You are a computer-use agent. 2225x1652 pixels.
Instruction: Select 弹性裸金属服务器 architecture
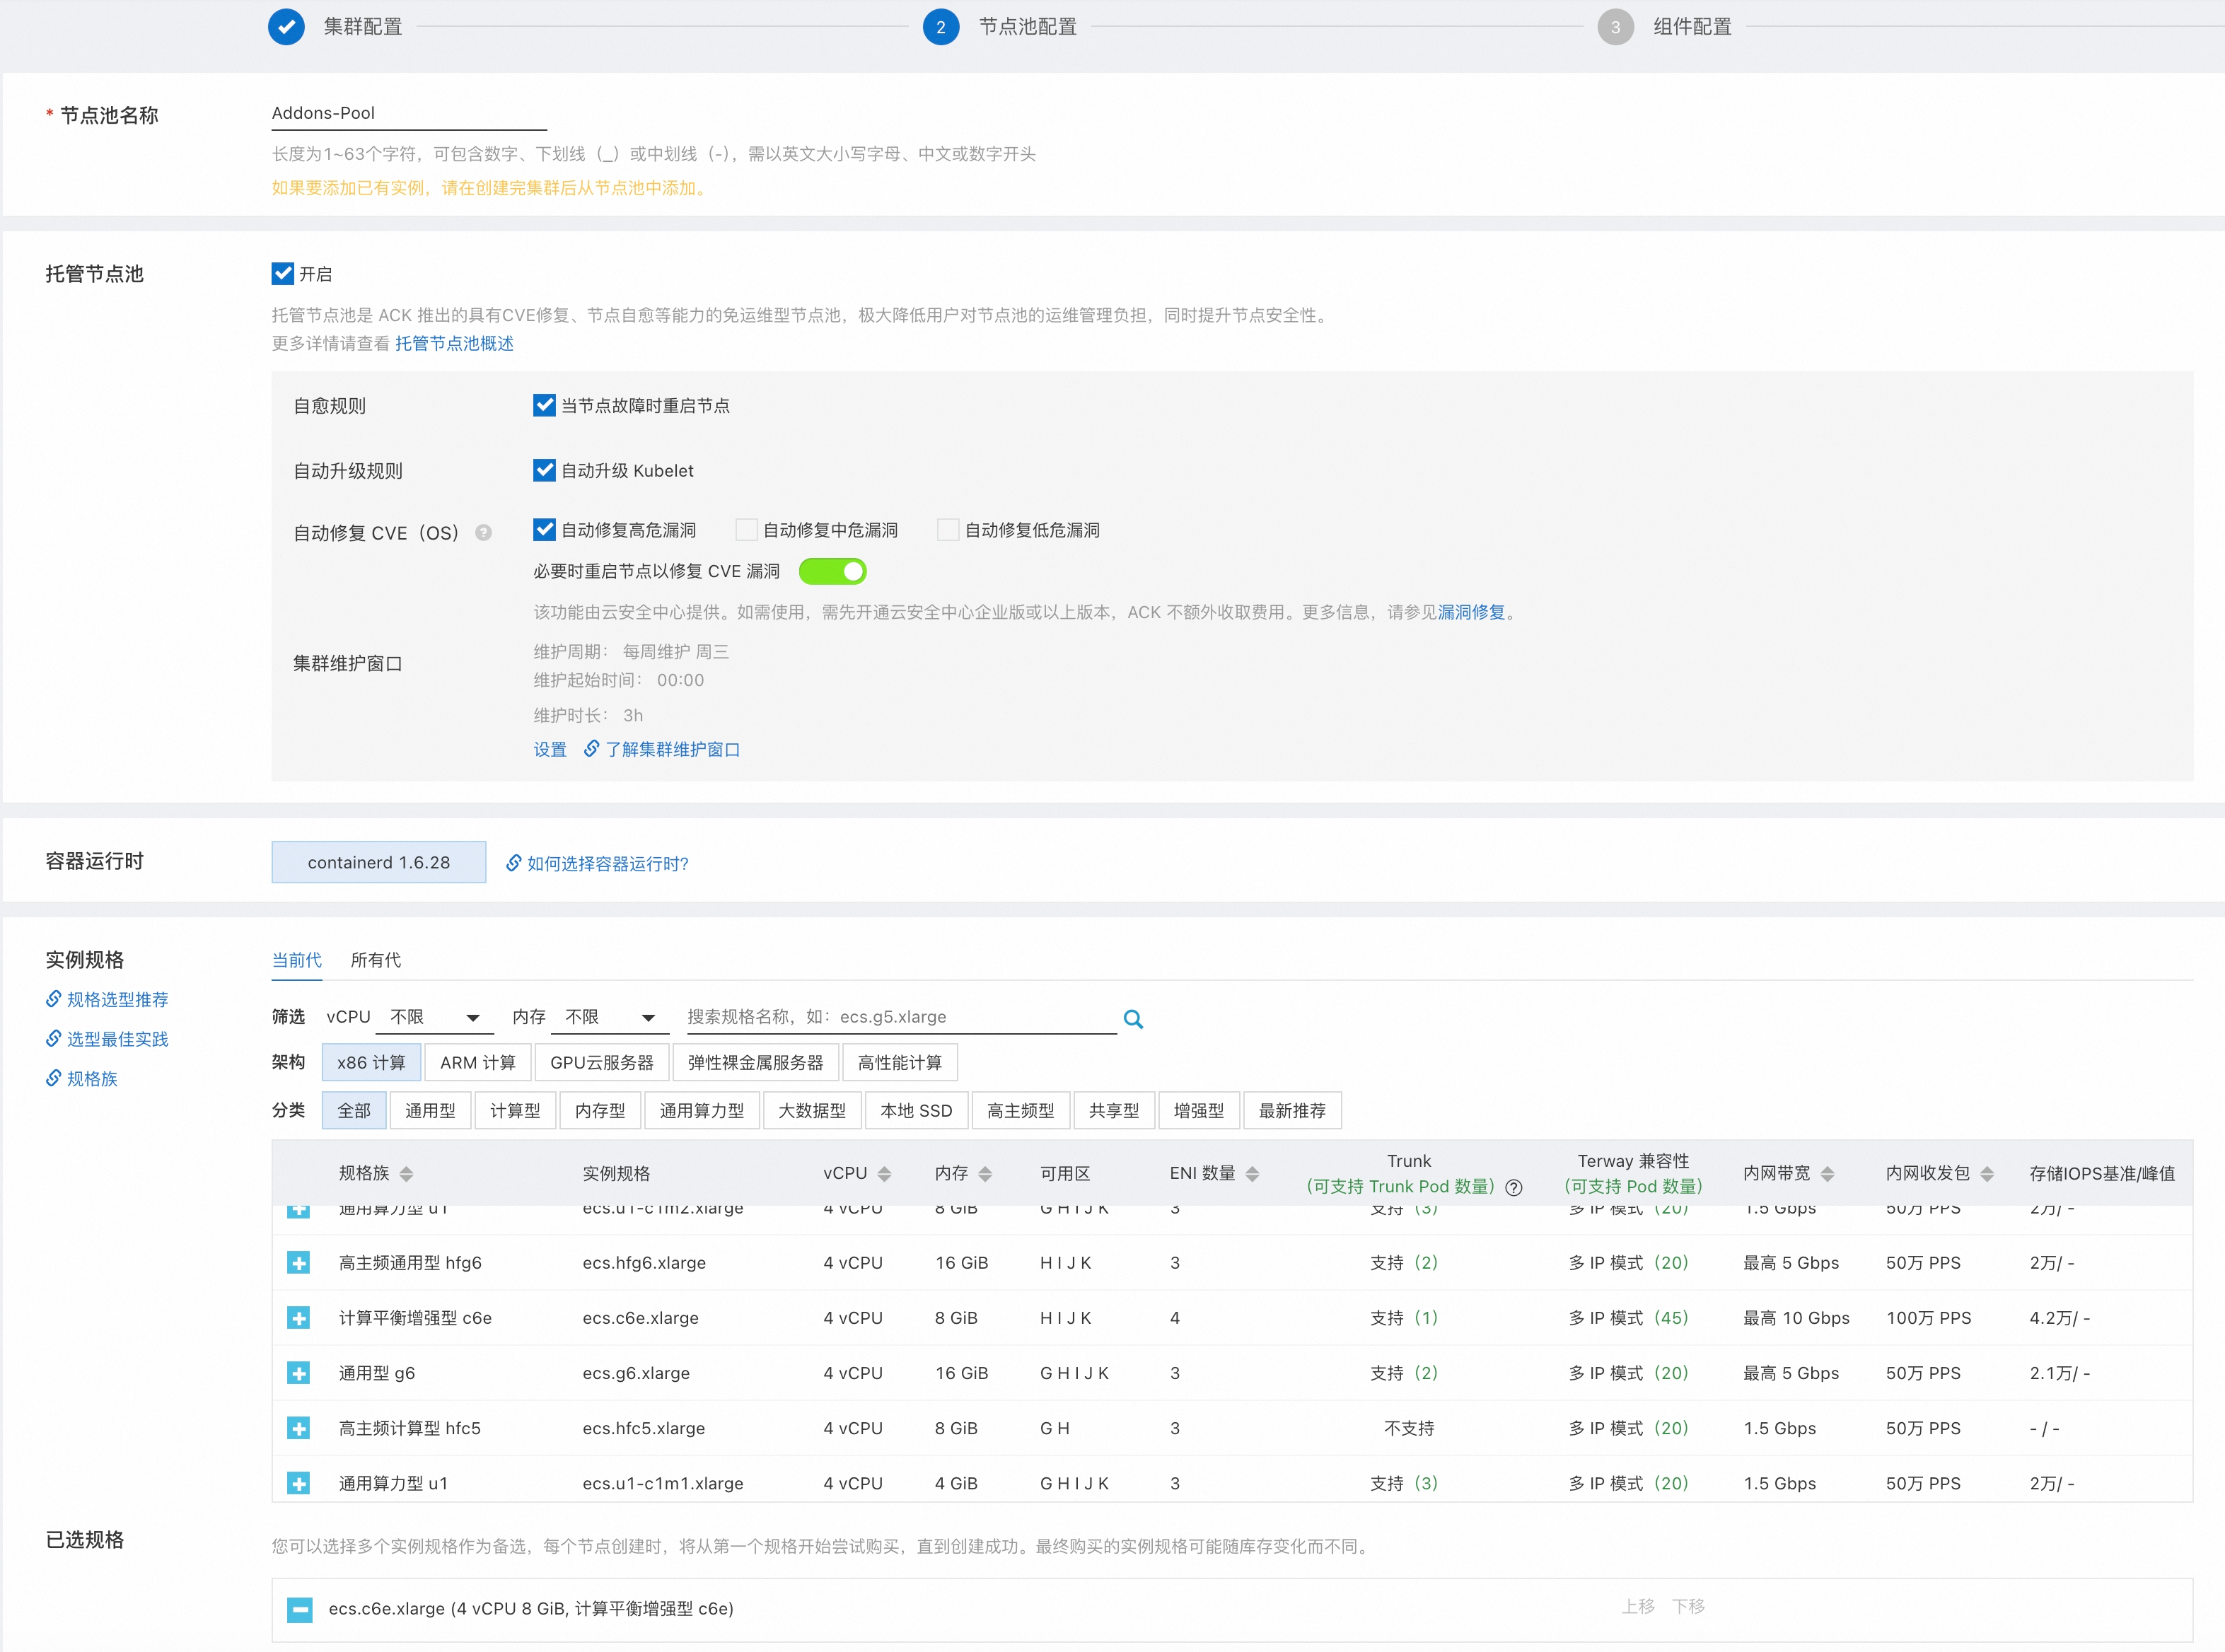(755, 1062)
